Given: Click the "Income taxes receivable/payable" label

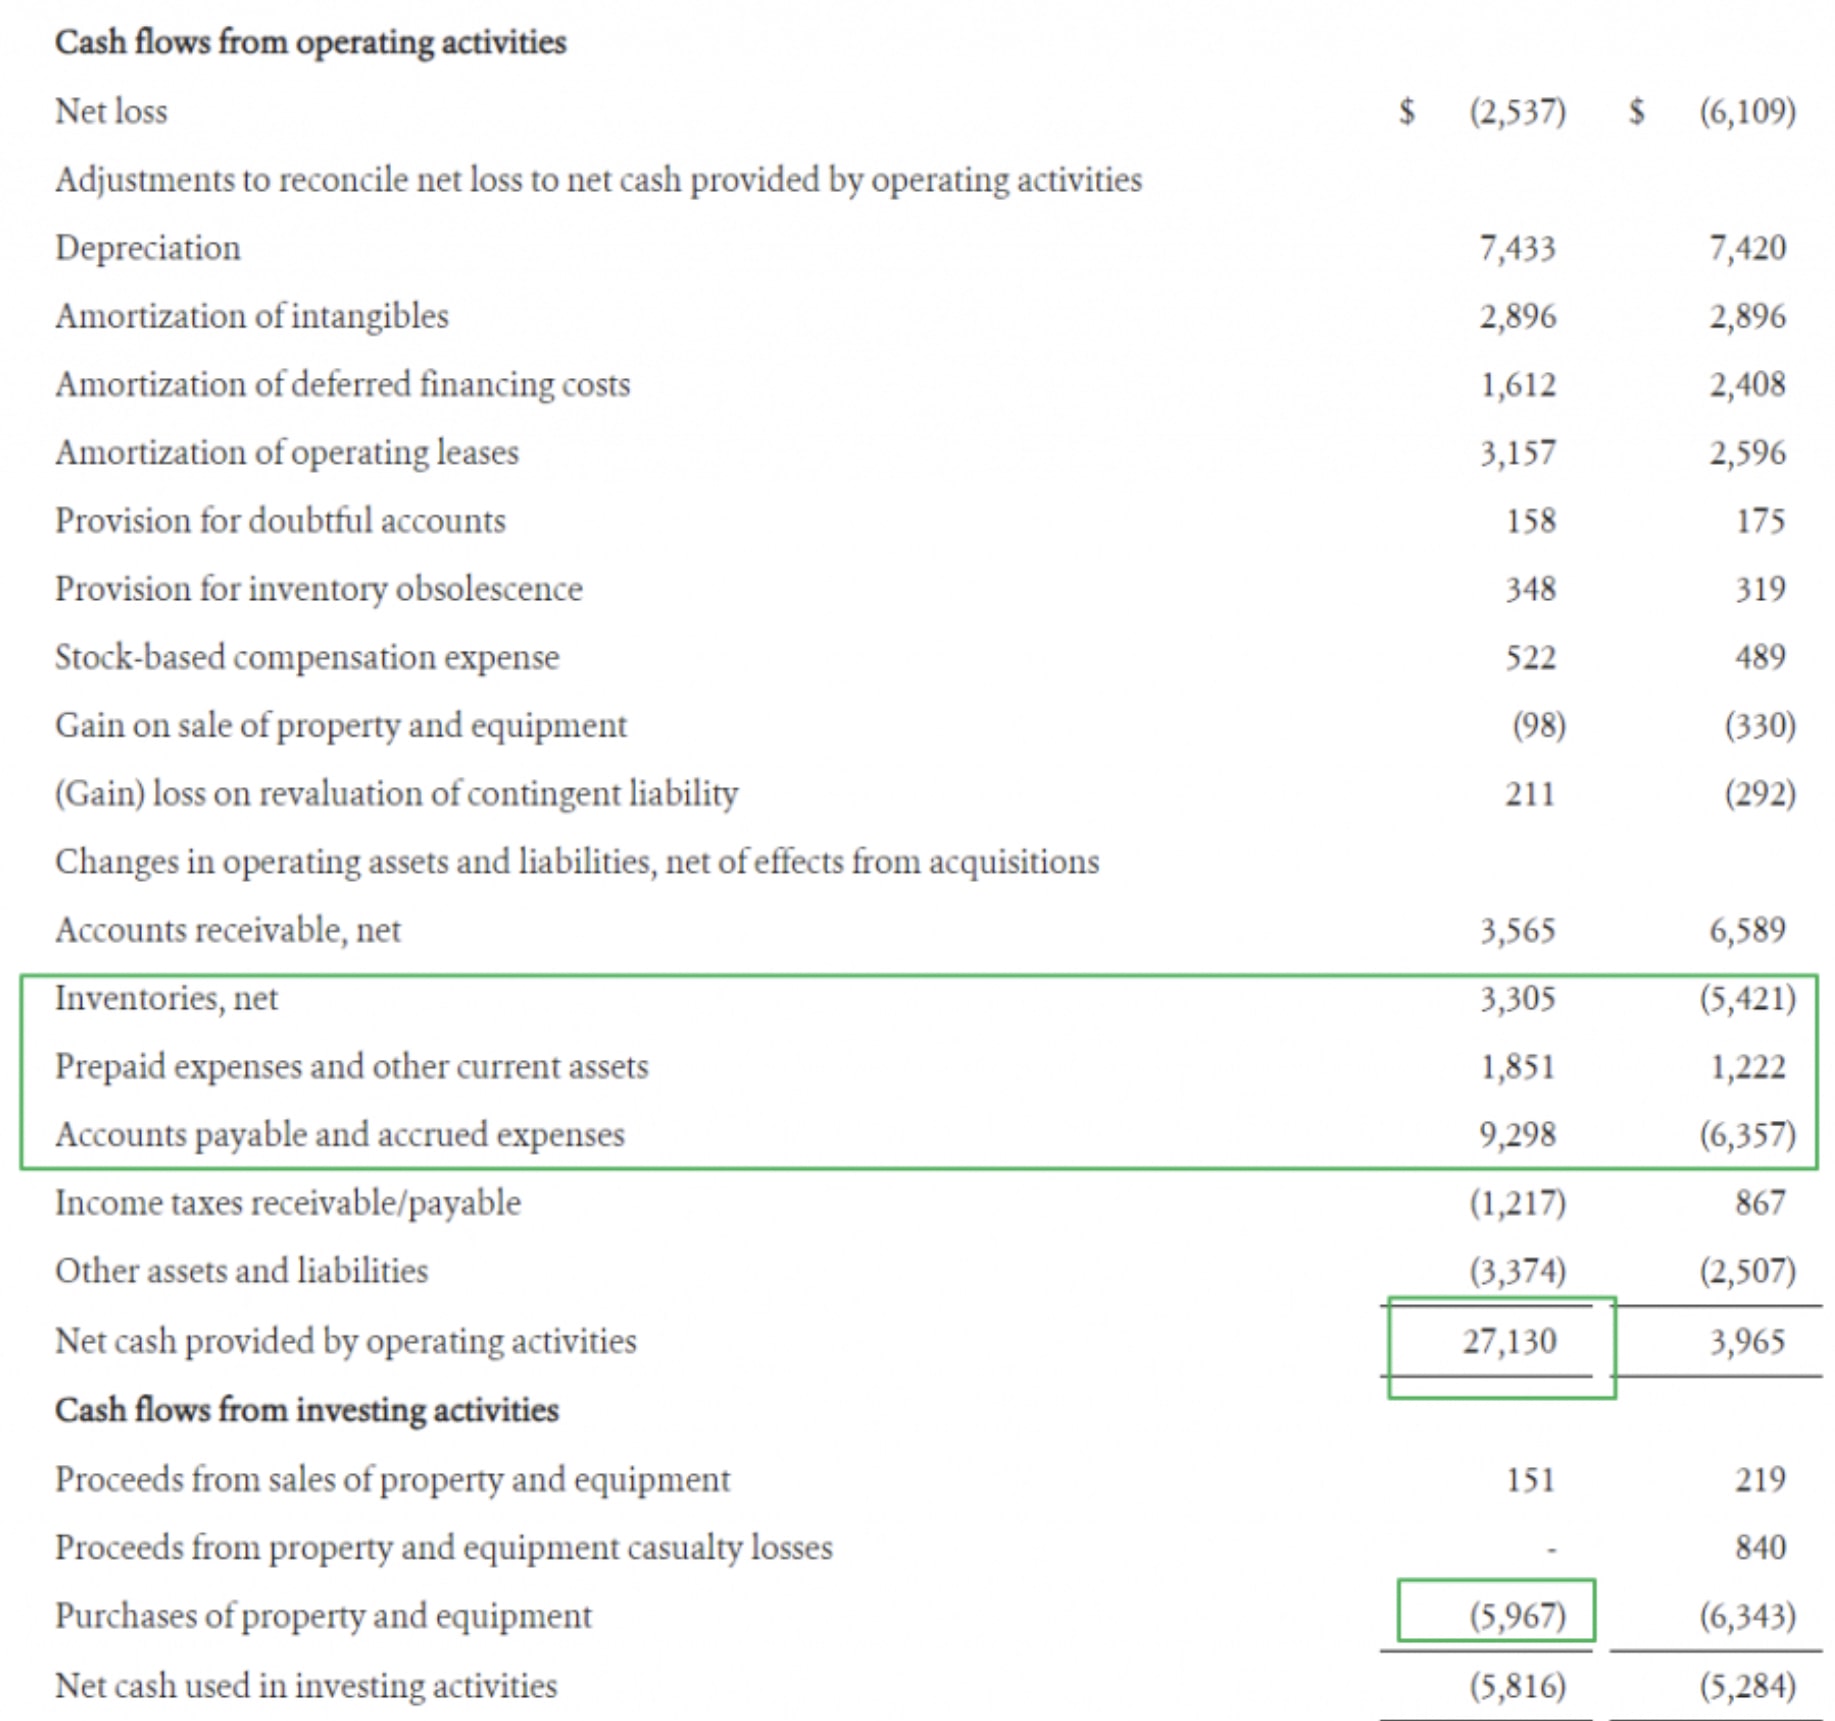Looking at the screenshot, I should pyautogui.click(x=288, y=1203).
